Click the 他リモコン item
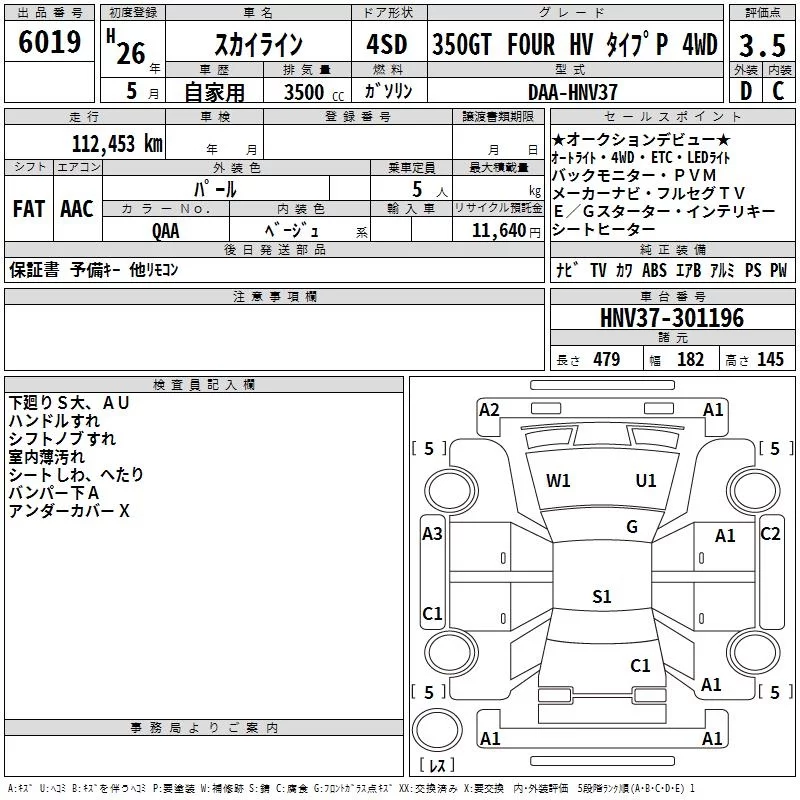 coord(154,269)
